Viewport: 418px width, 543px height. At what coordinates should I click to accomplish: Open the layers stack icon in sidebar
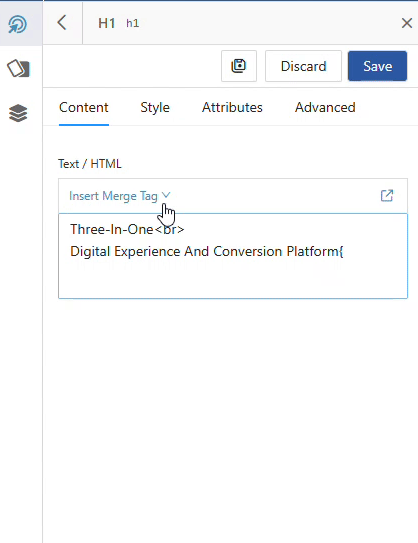pyautogui.click(x=18, y=113)
